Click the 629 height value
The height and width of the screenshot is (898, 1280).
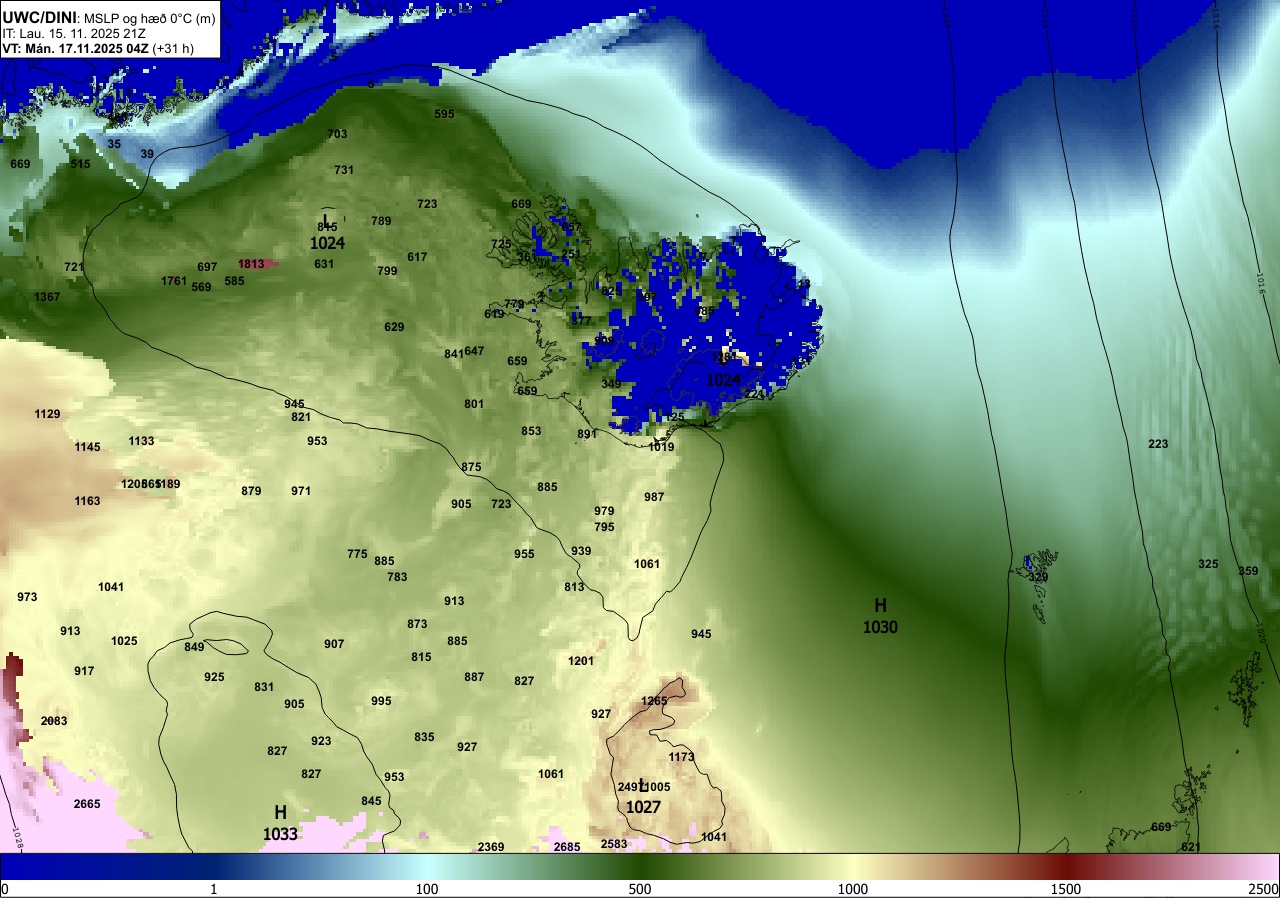(x=394, y=327)
